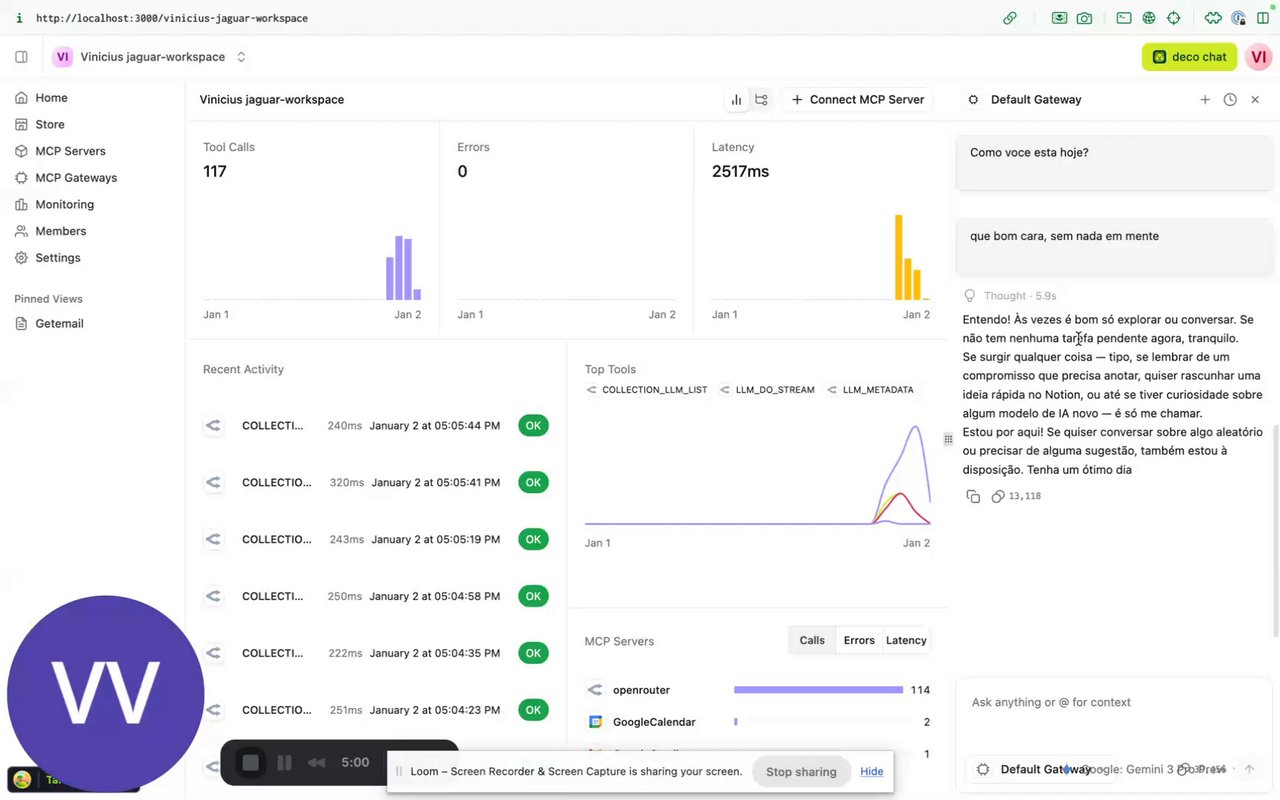The image size is (1280, 800).
Task: Stop the Loom recording
Action: [251, 763]
